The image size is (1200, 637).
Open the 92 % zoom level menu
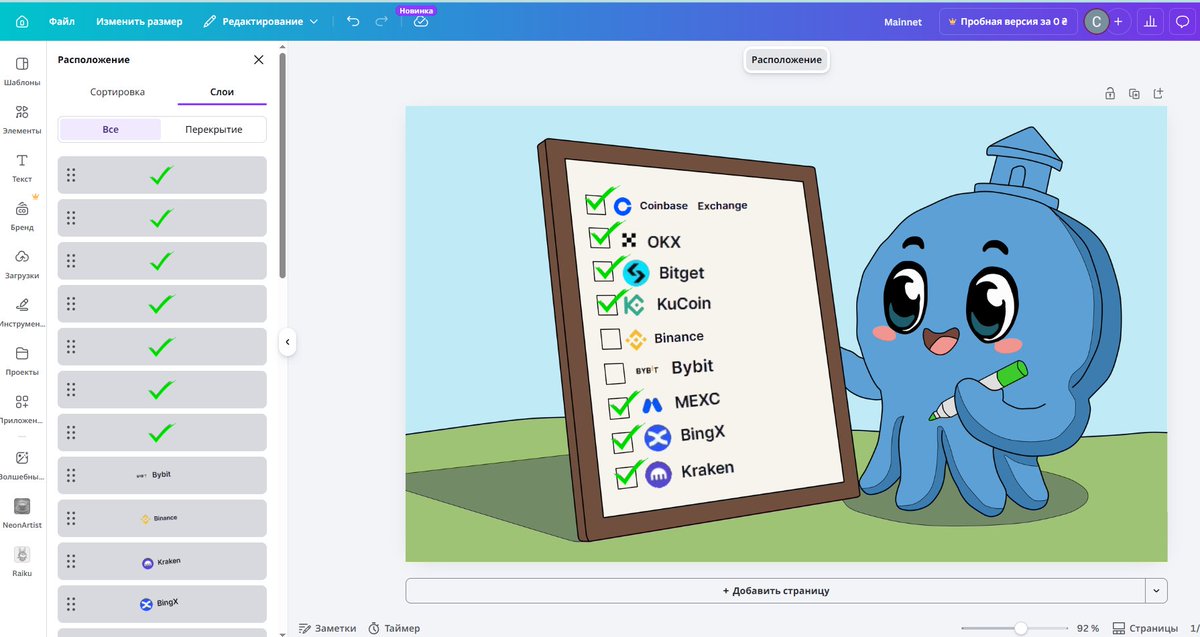coord(1087,628)
